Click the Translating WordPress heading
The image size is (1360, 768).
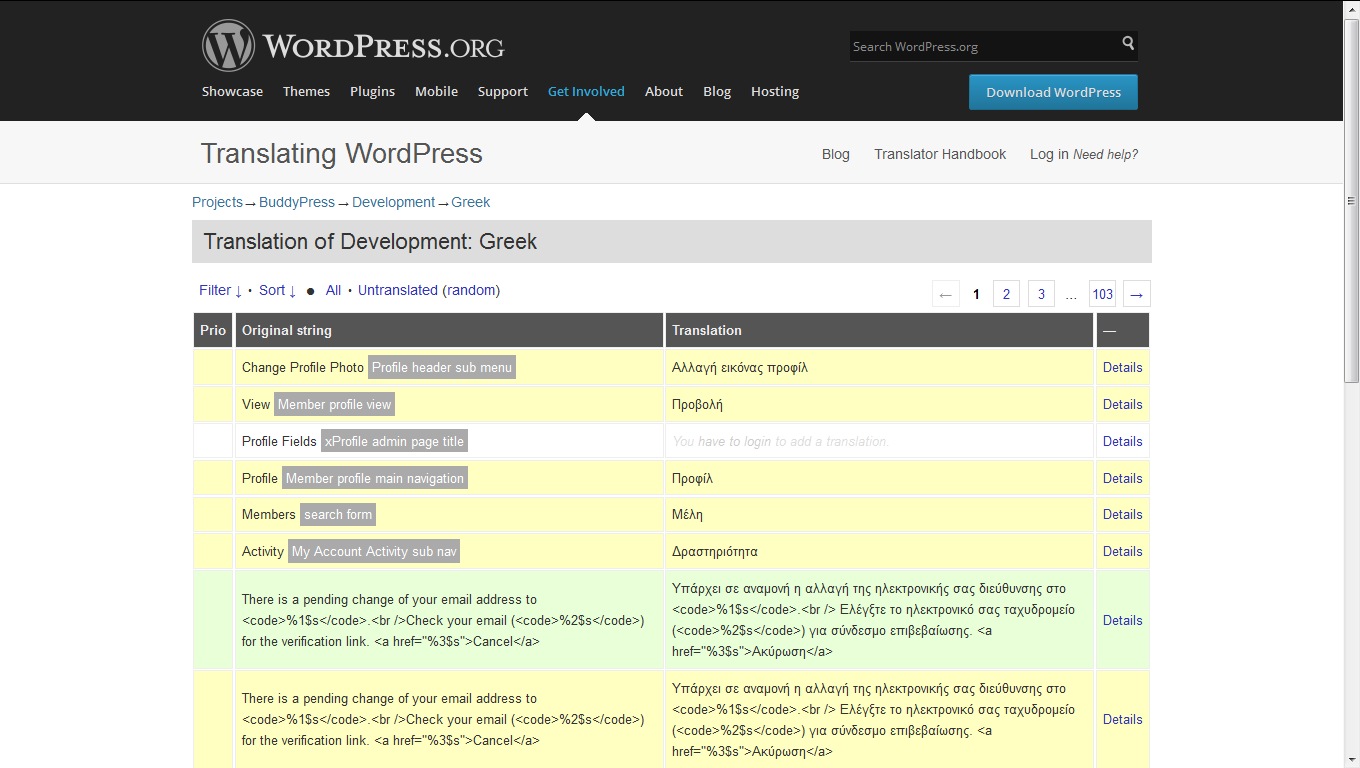pyautogui.click(x=342, y=154)
